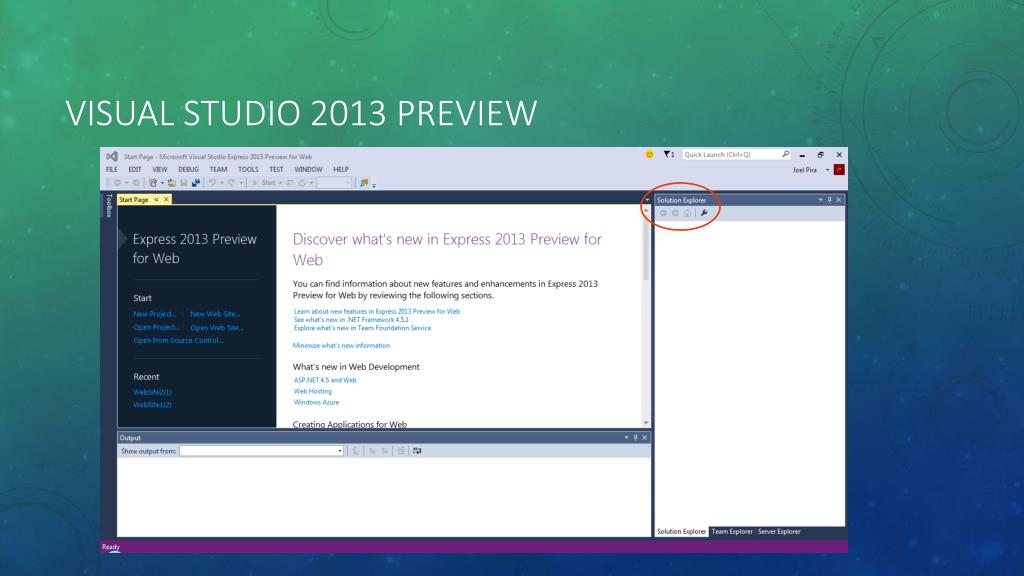Open the TOOLS menu
Screen dimensions: 1024x576
coord(248,169)
